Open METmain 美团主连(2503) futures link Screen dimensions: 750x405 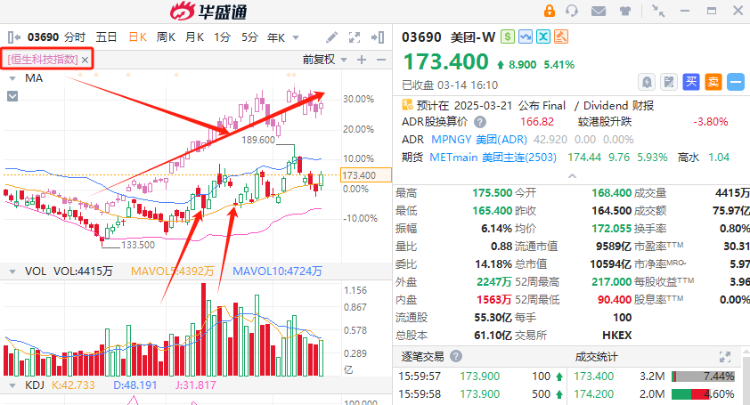[493, 157]
